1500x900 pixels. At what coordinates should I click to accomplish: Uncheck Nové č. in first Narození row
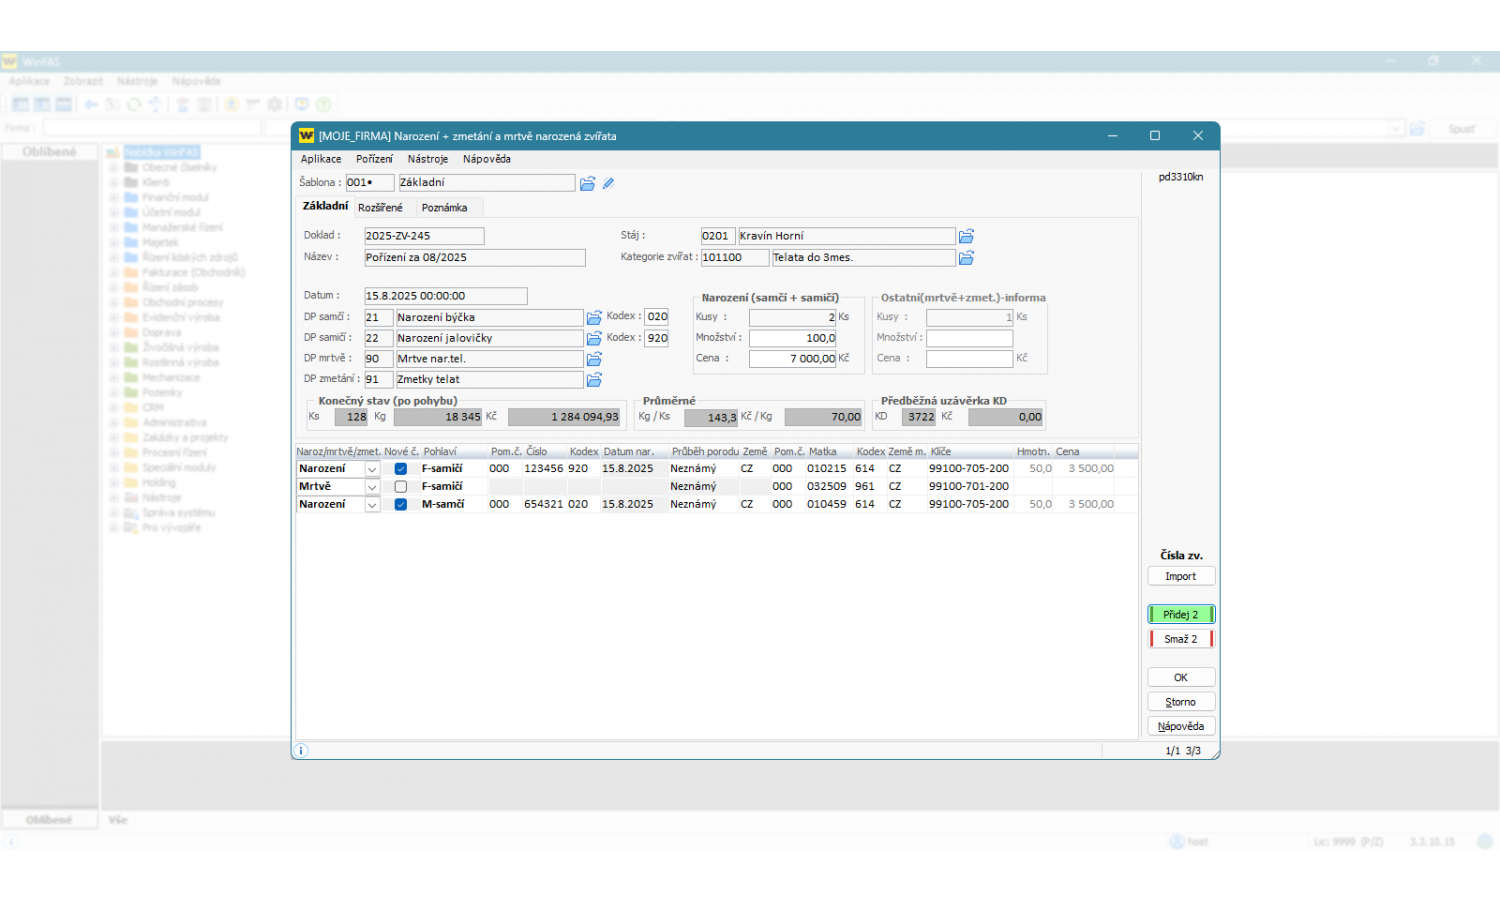(401, 469)
